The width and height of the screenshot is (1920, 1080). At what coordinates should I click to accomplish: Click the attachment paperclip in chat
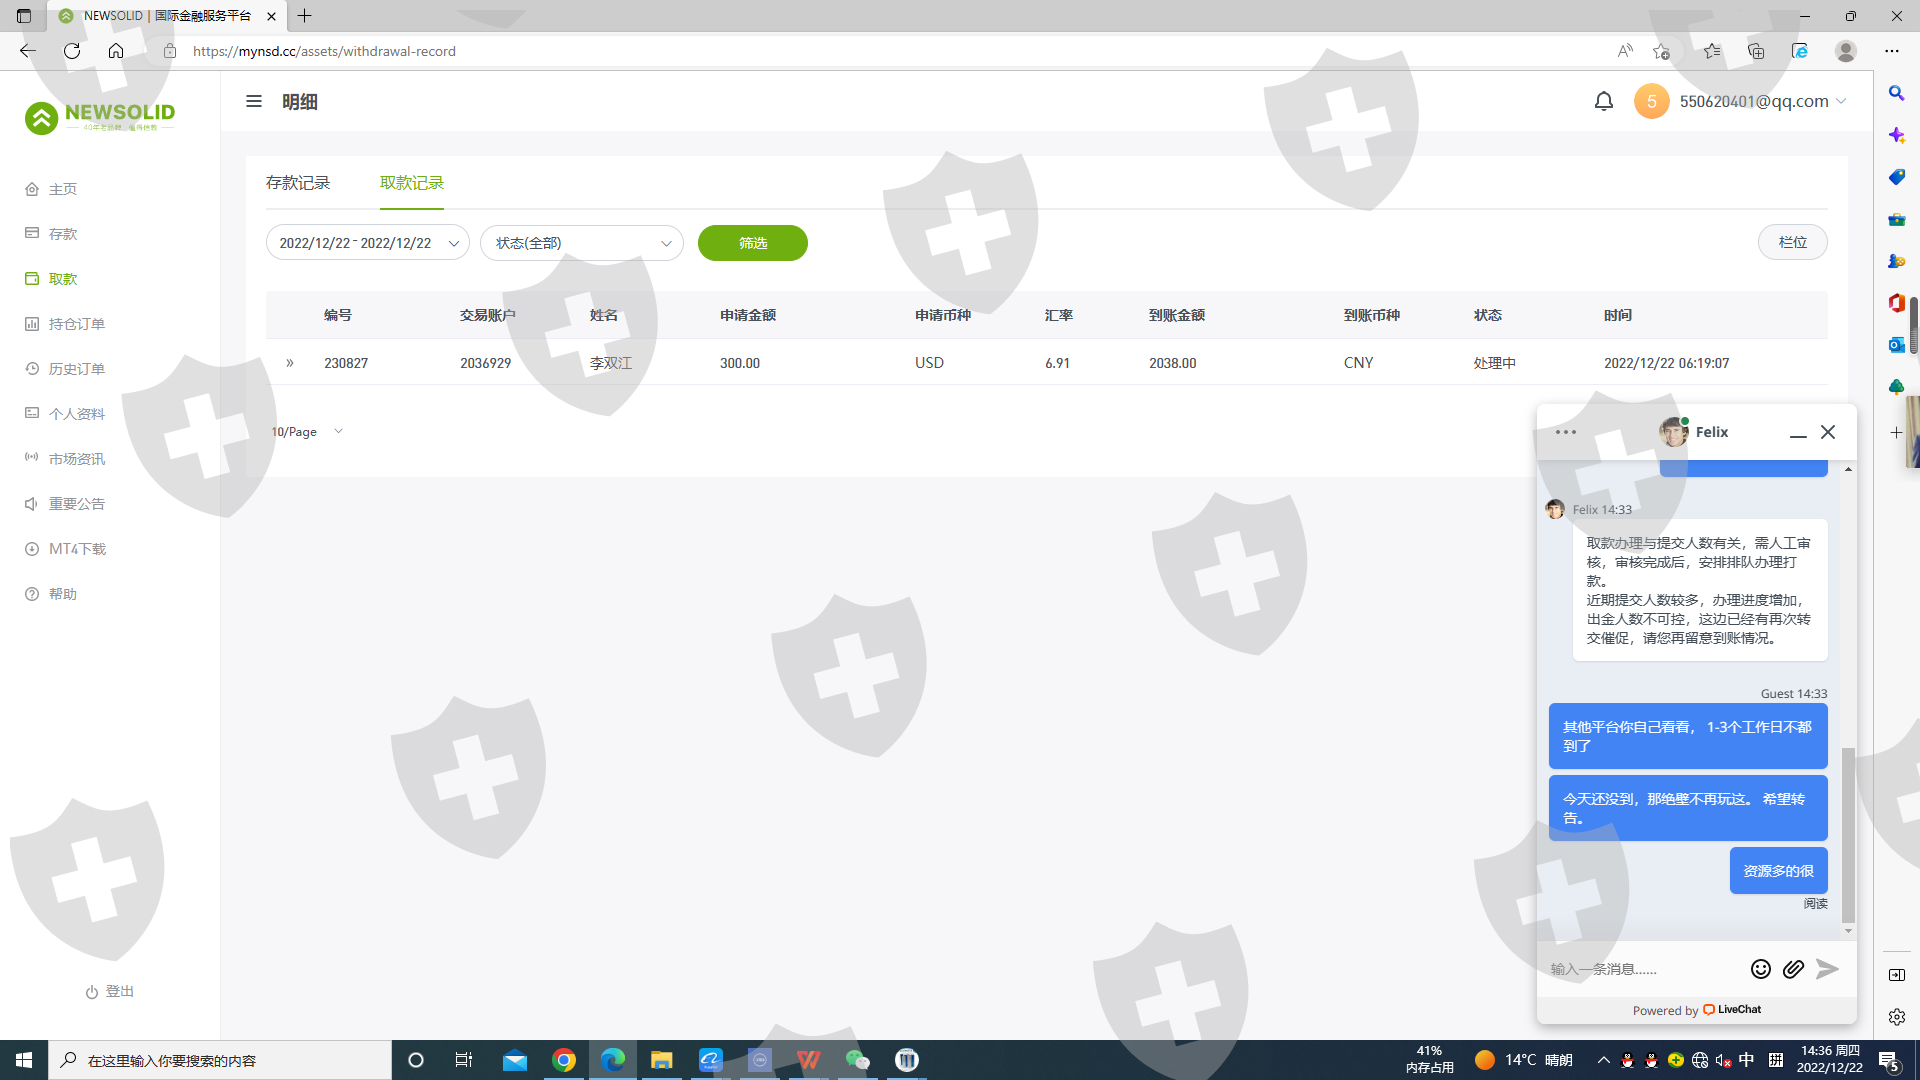[x=1793, y=968]
